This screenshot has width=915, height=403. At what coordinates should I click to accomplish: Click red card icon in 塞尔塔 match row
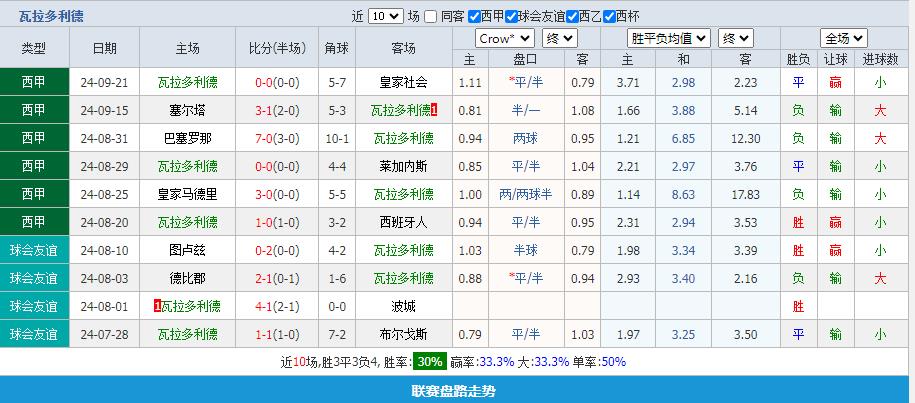(435, 110)
